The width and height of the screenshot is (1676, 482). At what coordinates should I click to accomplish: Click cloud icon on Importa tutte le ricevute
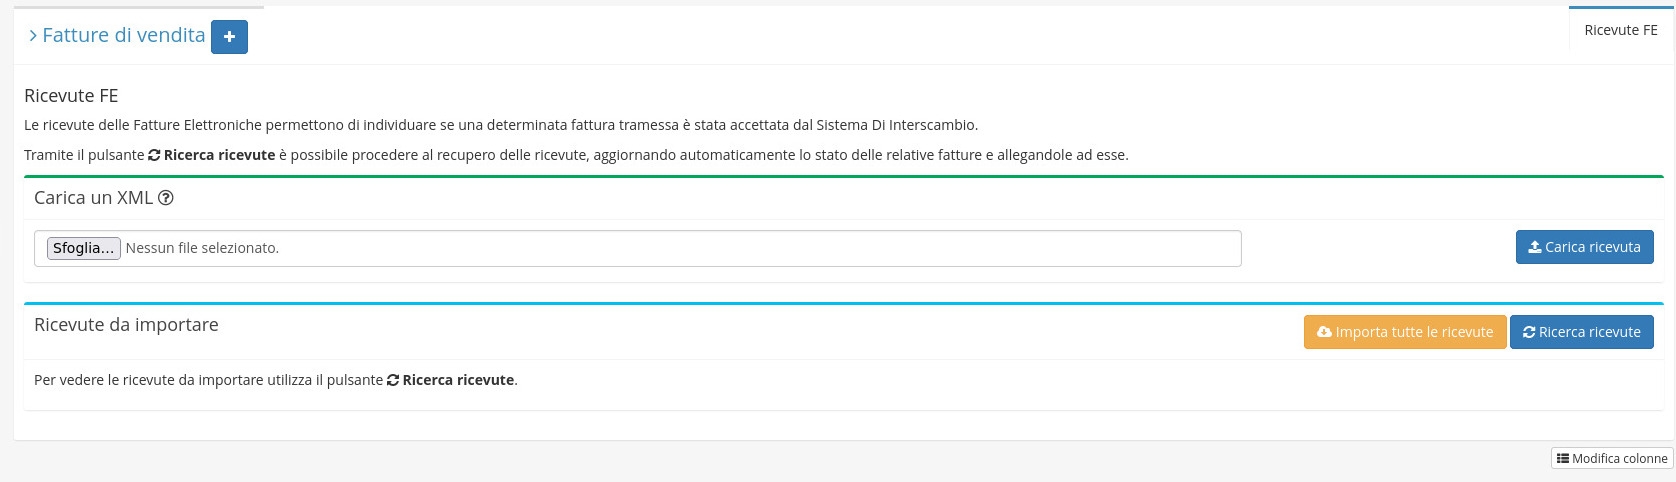pyautogui.click(x=1324, y=332)
